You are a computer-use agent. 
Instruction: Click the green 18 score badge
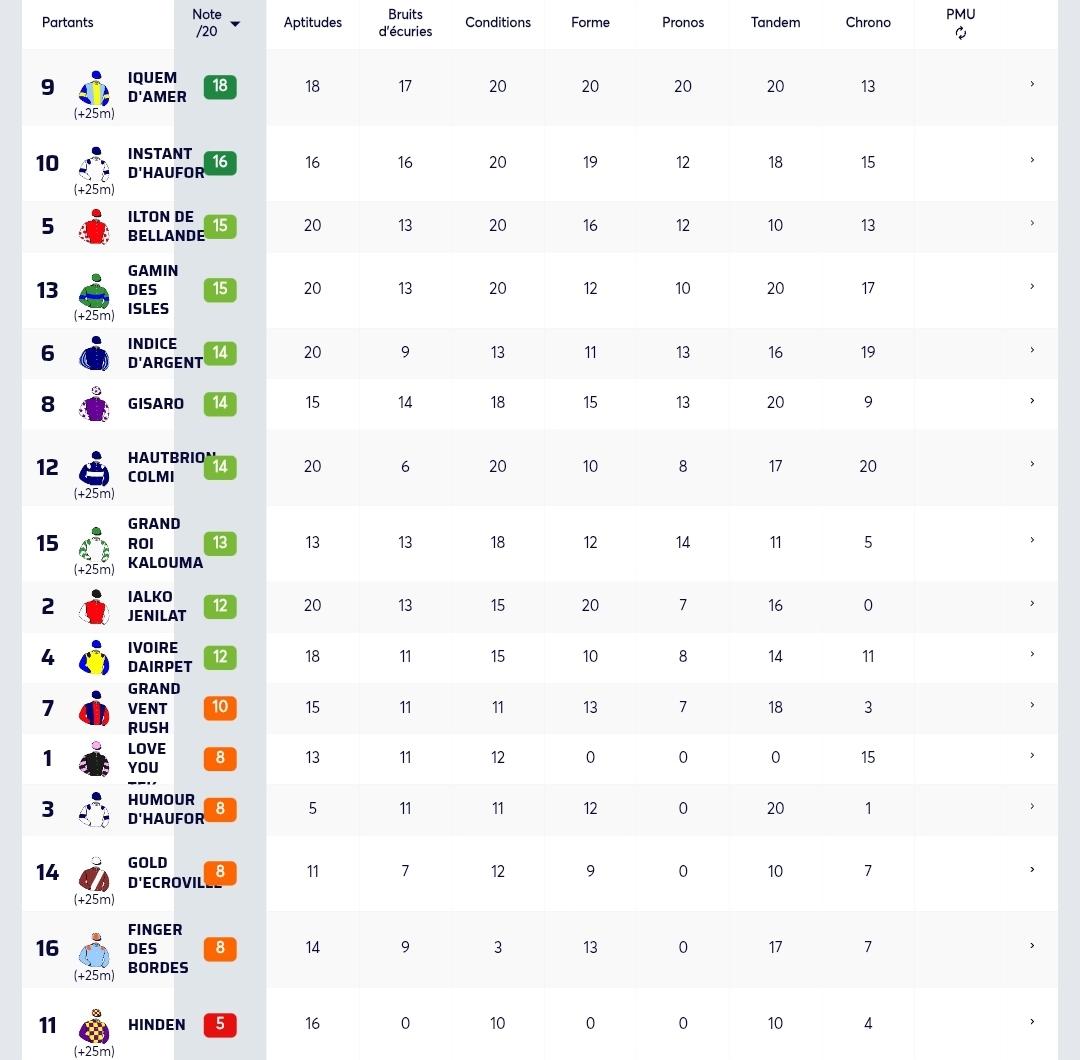[220, 86]
